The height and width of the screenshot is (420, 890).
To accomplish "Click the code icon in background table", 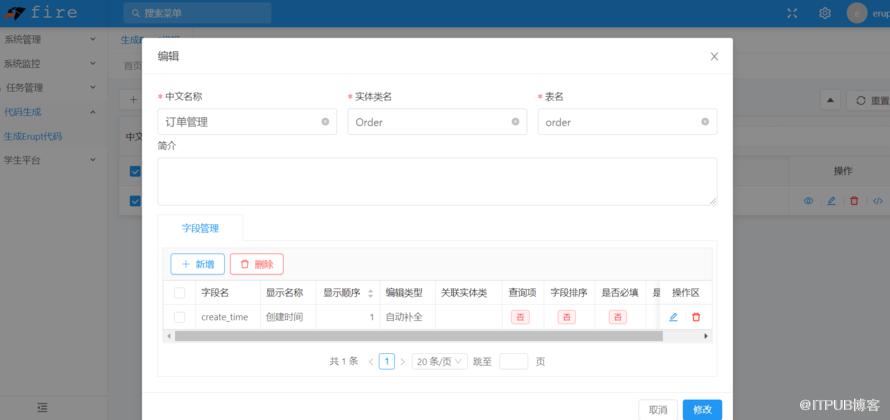I will [878, 201].
